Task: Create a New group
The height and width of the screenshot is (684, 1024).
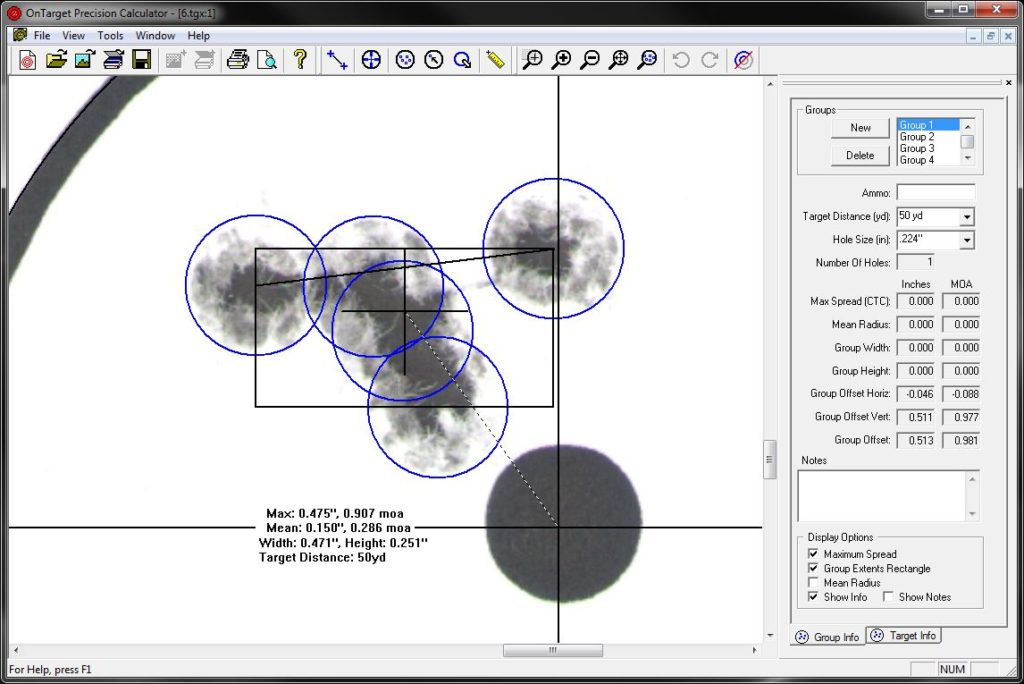Action: [859, 127]
